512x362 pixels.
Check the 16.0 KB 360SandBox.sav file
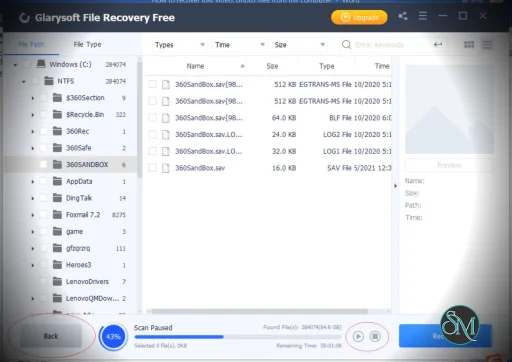[x=152, y=168]
